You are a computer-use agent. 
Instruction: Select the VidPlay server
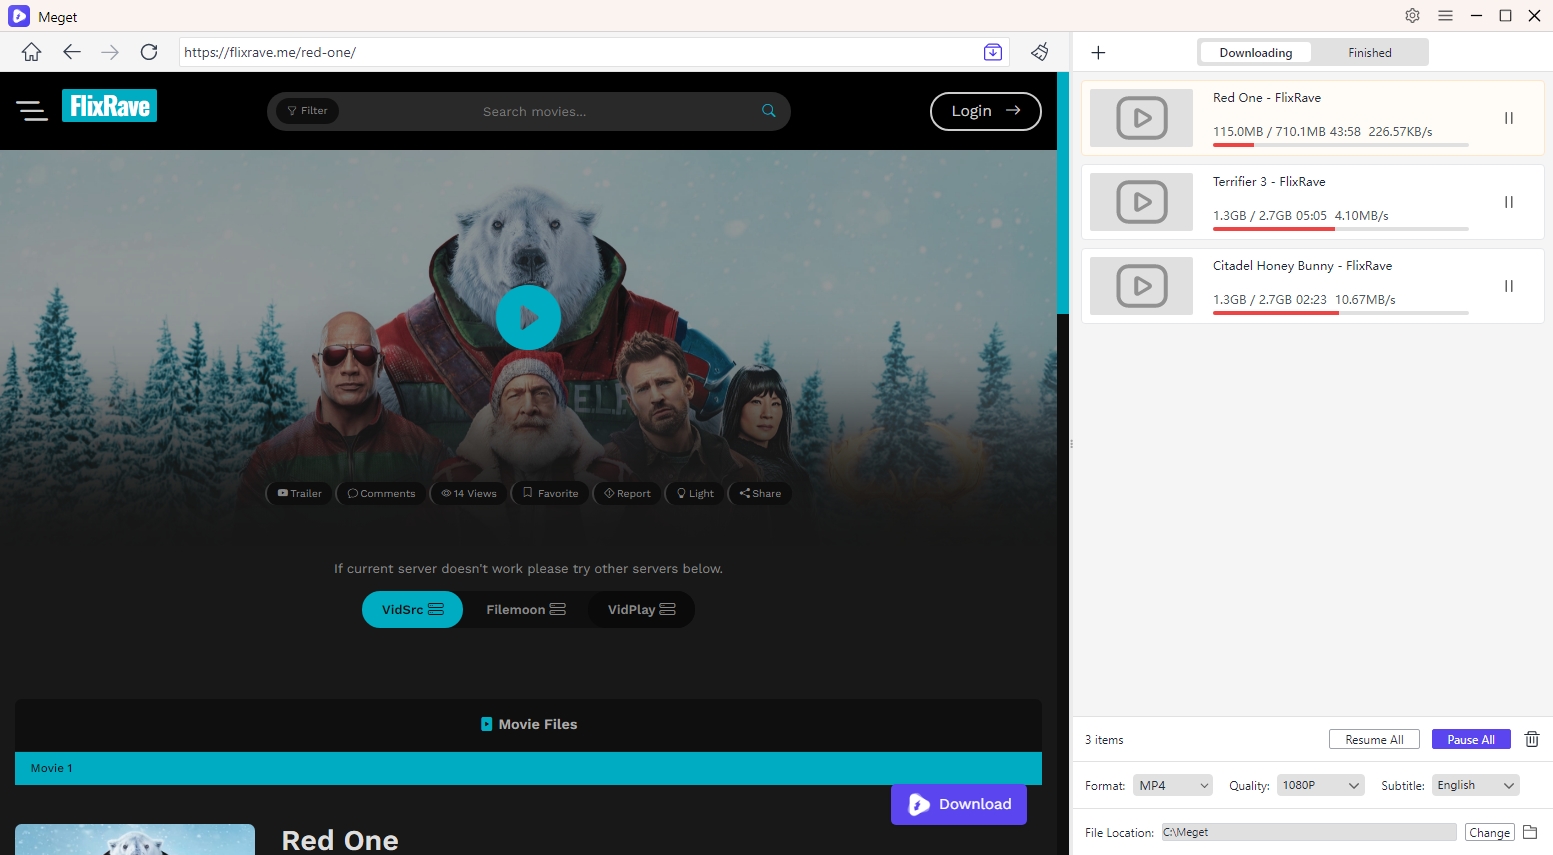tap(641, 609)
